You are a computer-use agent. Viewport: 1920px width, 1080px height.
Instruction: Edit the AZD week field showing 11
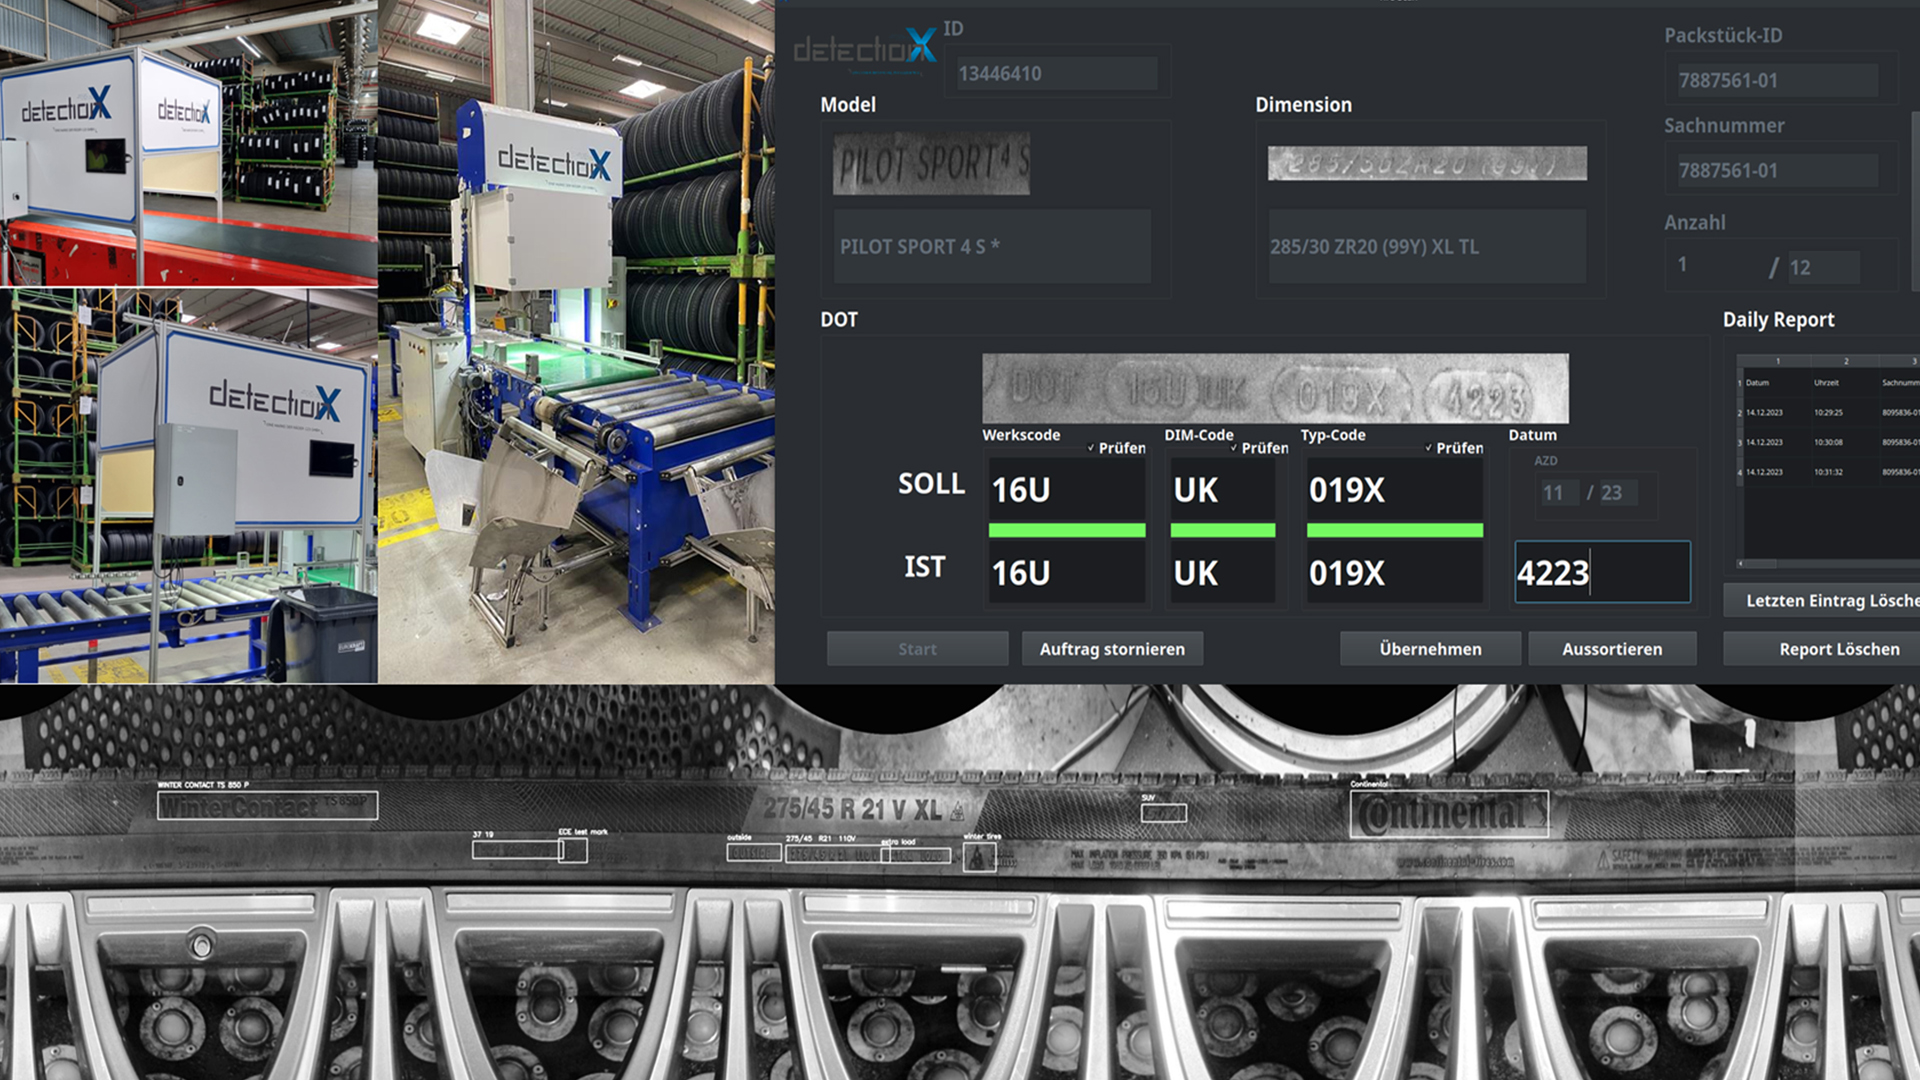[x=1558, y=492]
